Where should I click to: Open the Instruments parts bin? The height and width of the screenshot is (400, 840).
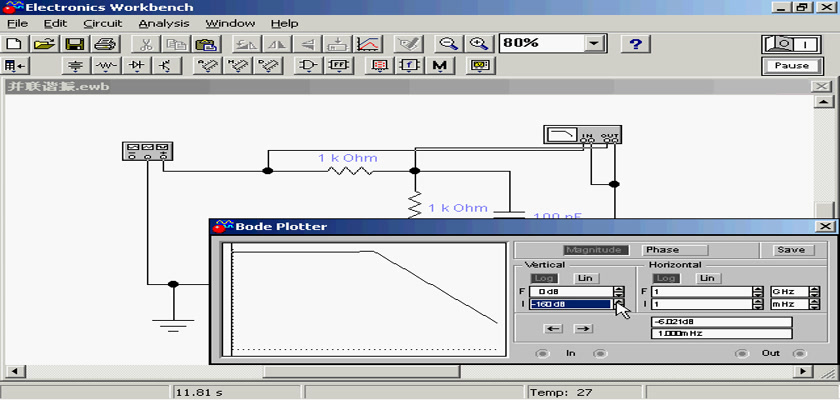point(480,66)
